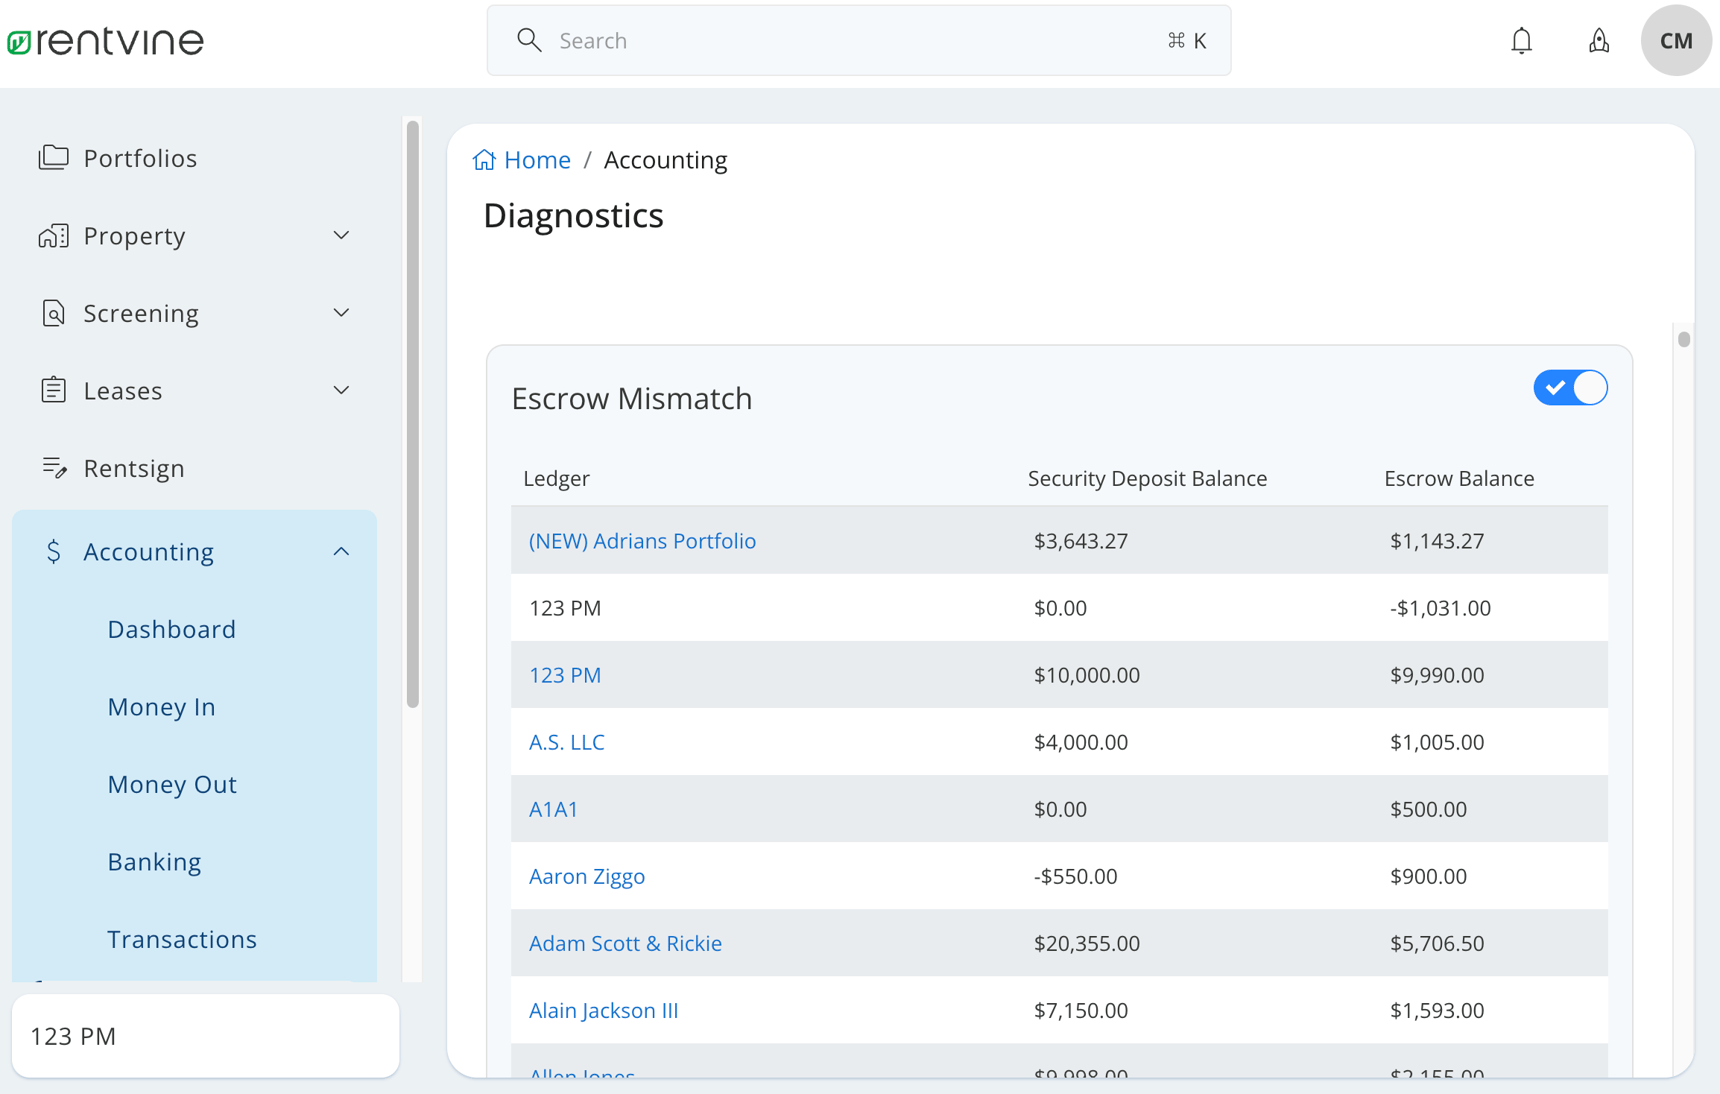1720x1094 pixels.
Task: Collapse the Accounting section
Action: pyautogui.click(x=341, y=551)
